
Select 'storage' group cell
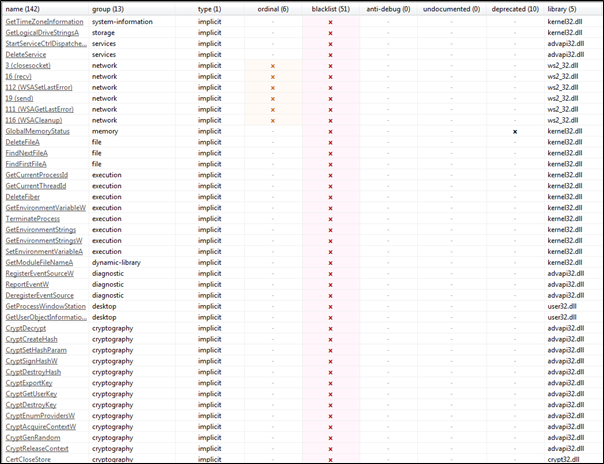click(x=103, y=33)
